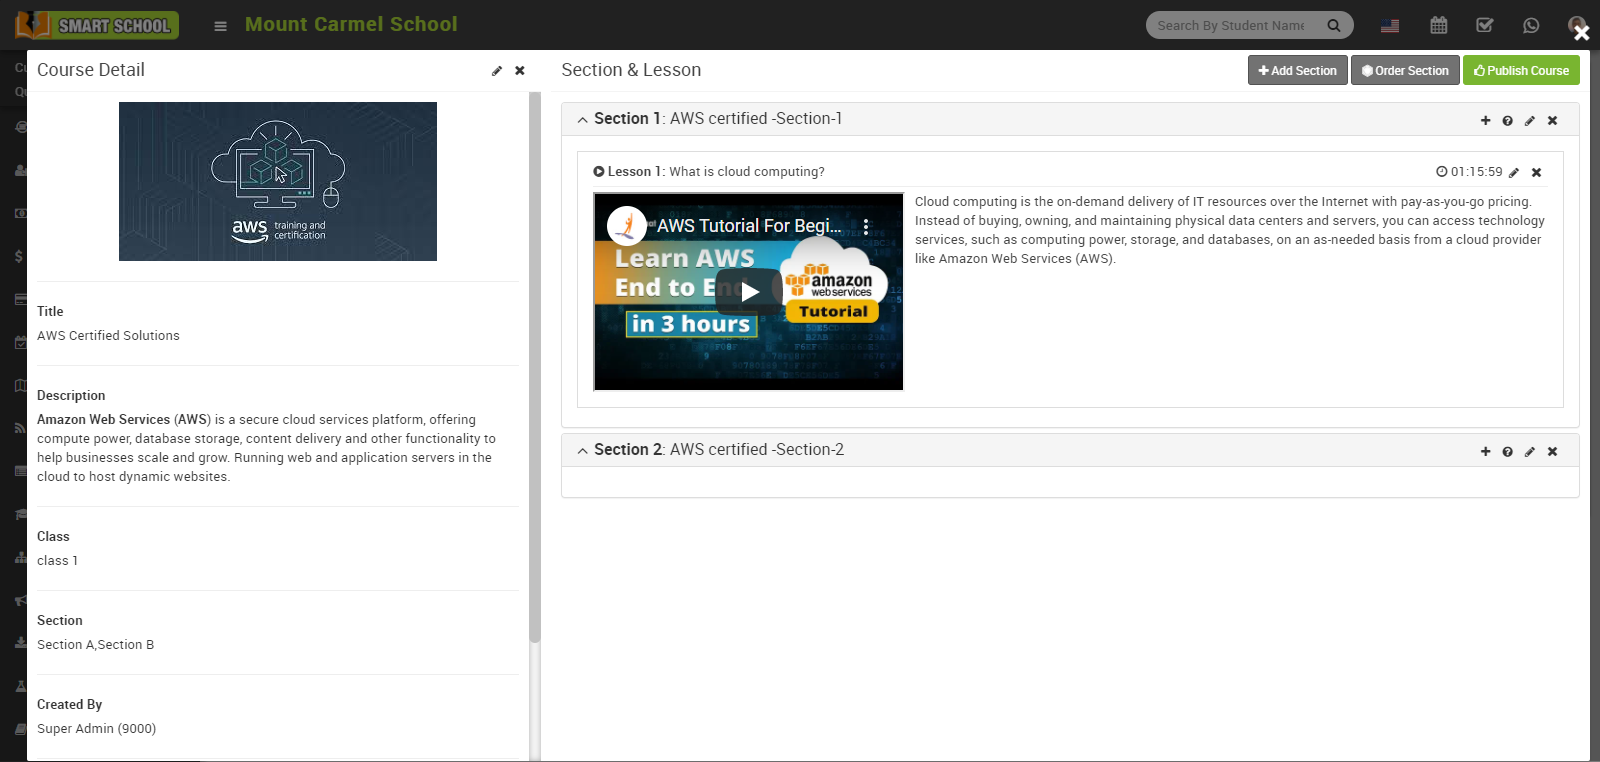This screenshot has height=762, width=1600.
Task: Add a lesson to Section 1 with plus icon
Action: (1485, 121)
